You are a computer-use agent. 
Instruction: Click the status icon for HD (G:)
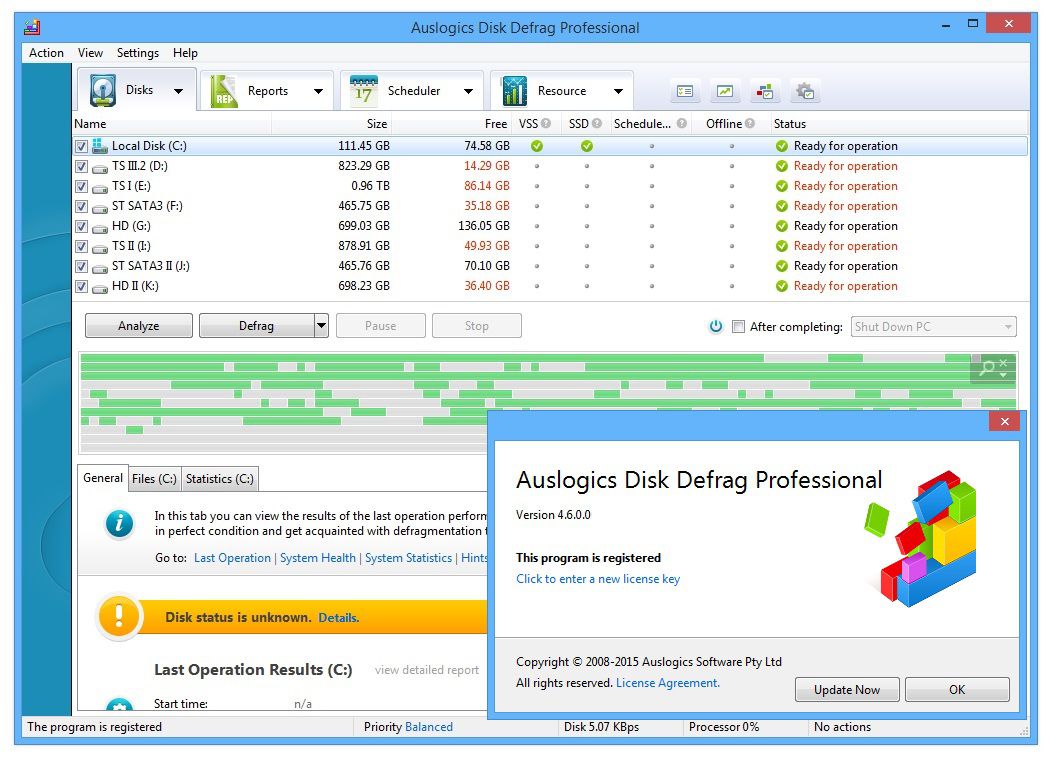pos(782,226)
